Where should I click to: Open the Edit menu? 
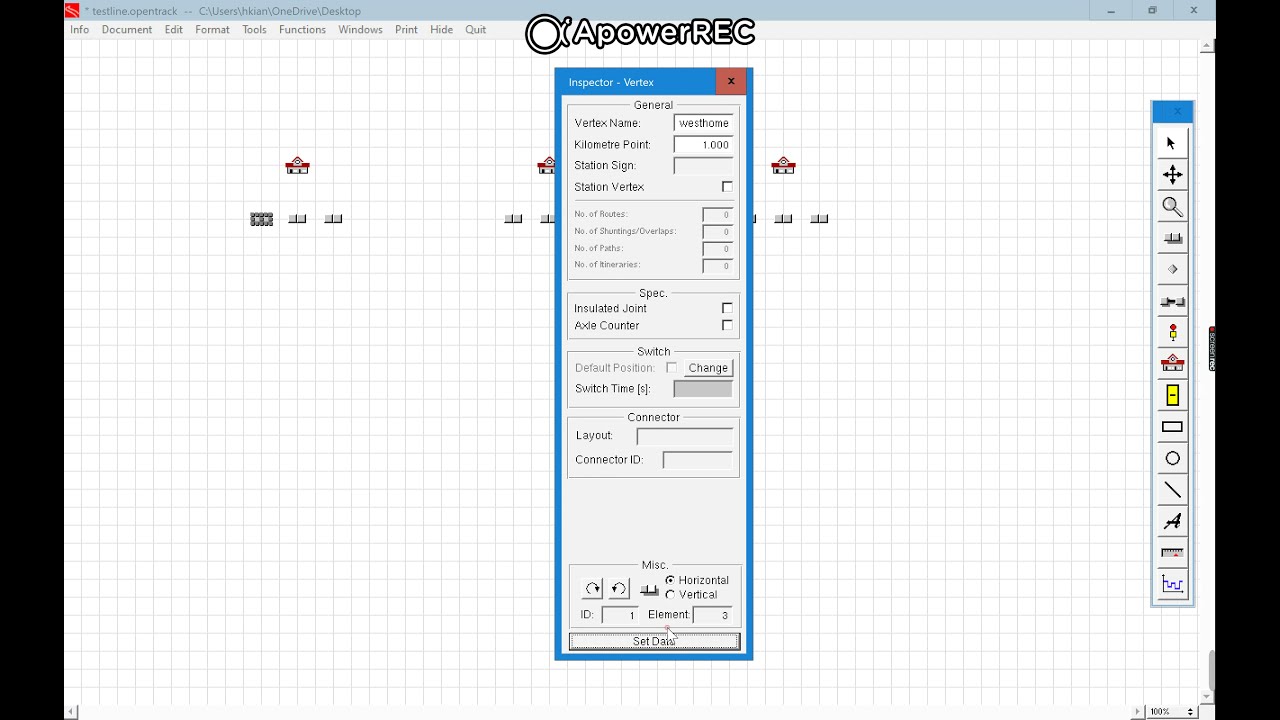tap(174, 30)
